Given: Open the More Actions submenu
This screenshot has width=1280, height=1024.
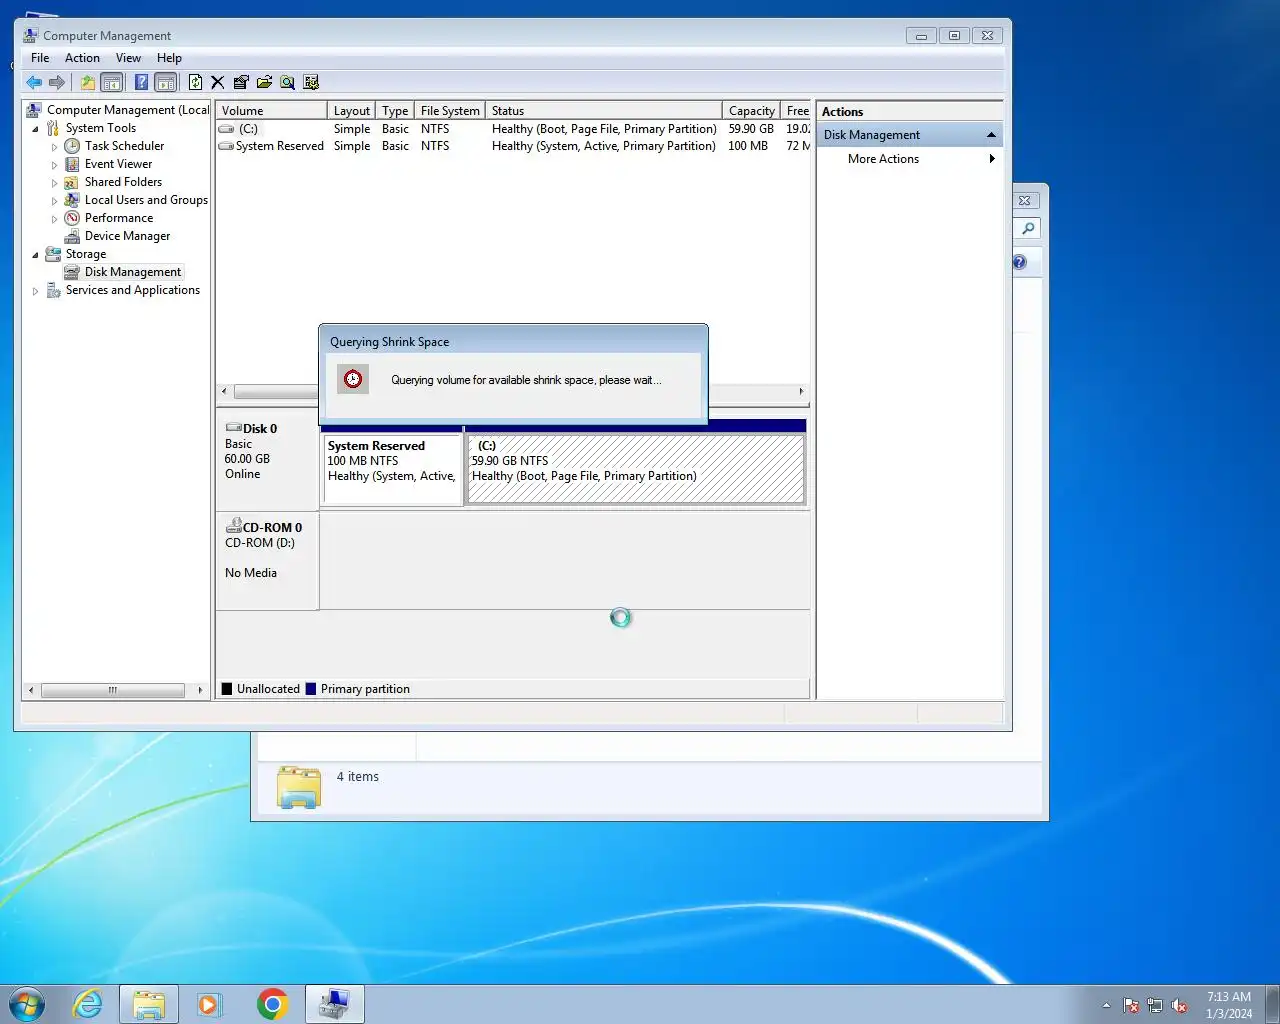Looking at the screenshot, I should click(x=909, y=159).
